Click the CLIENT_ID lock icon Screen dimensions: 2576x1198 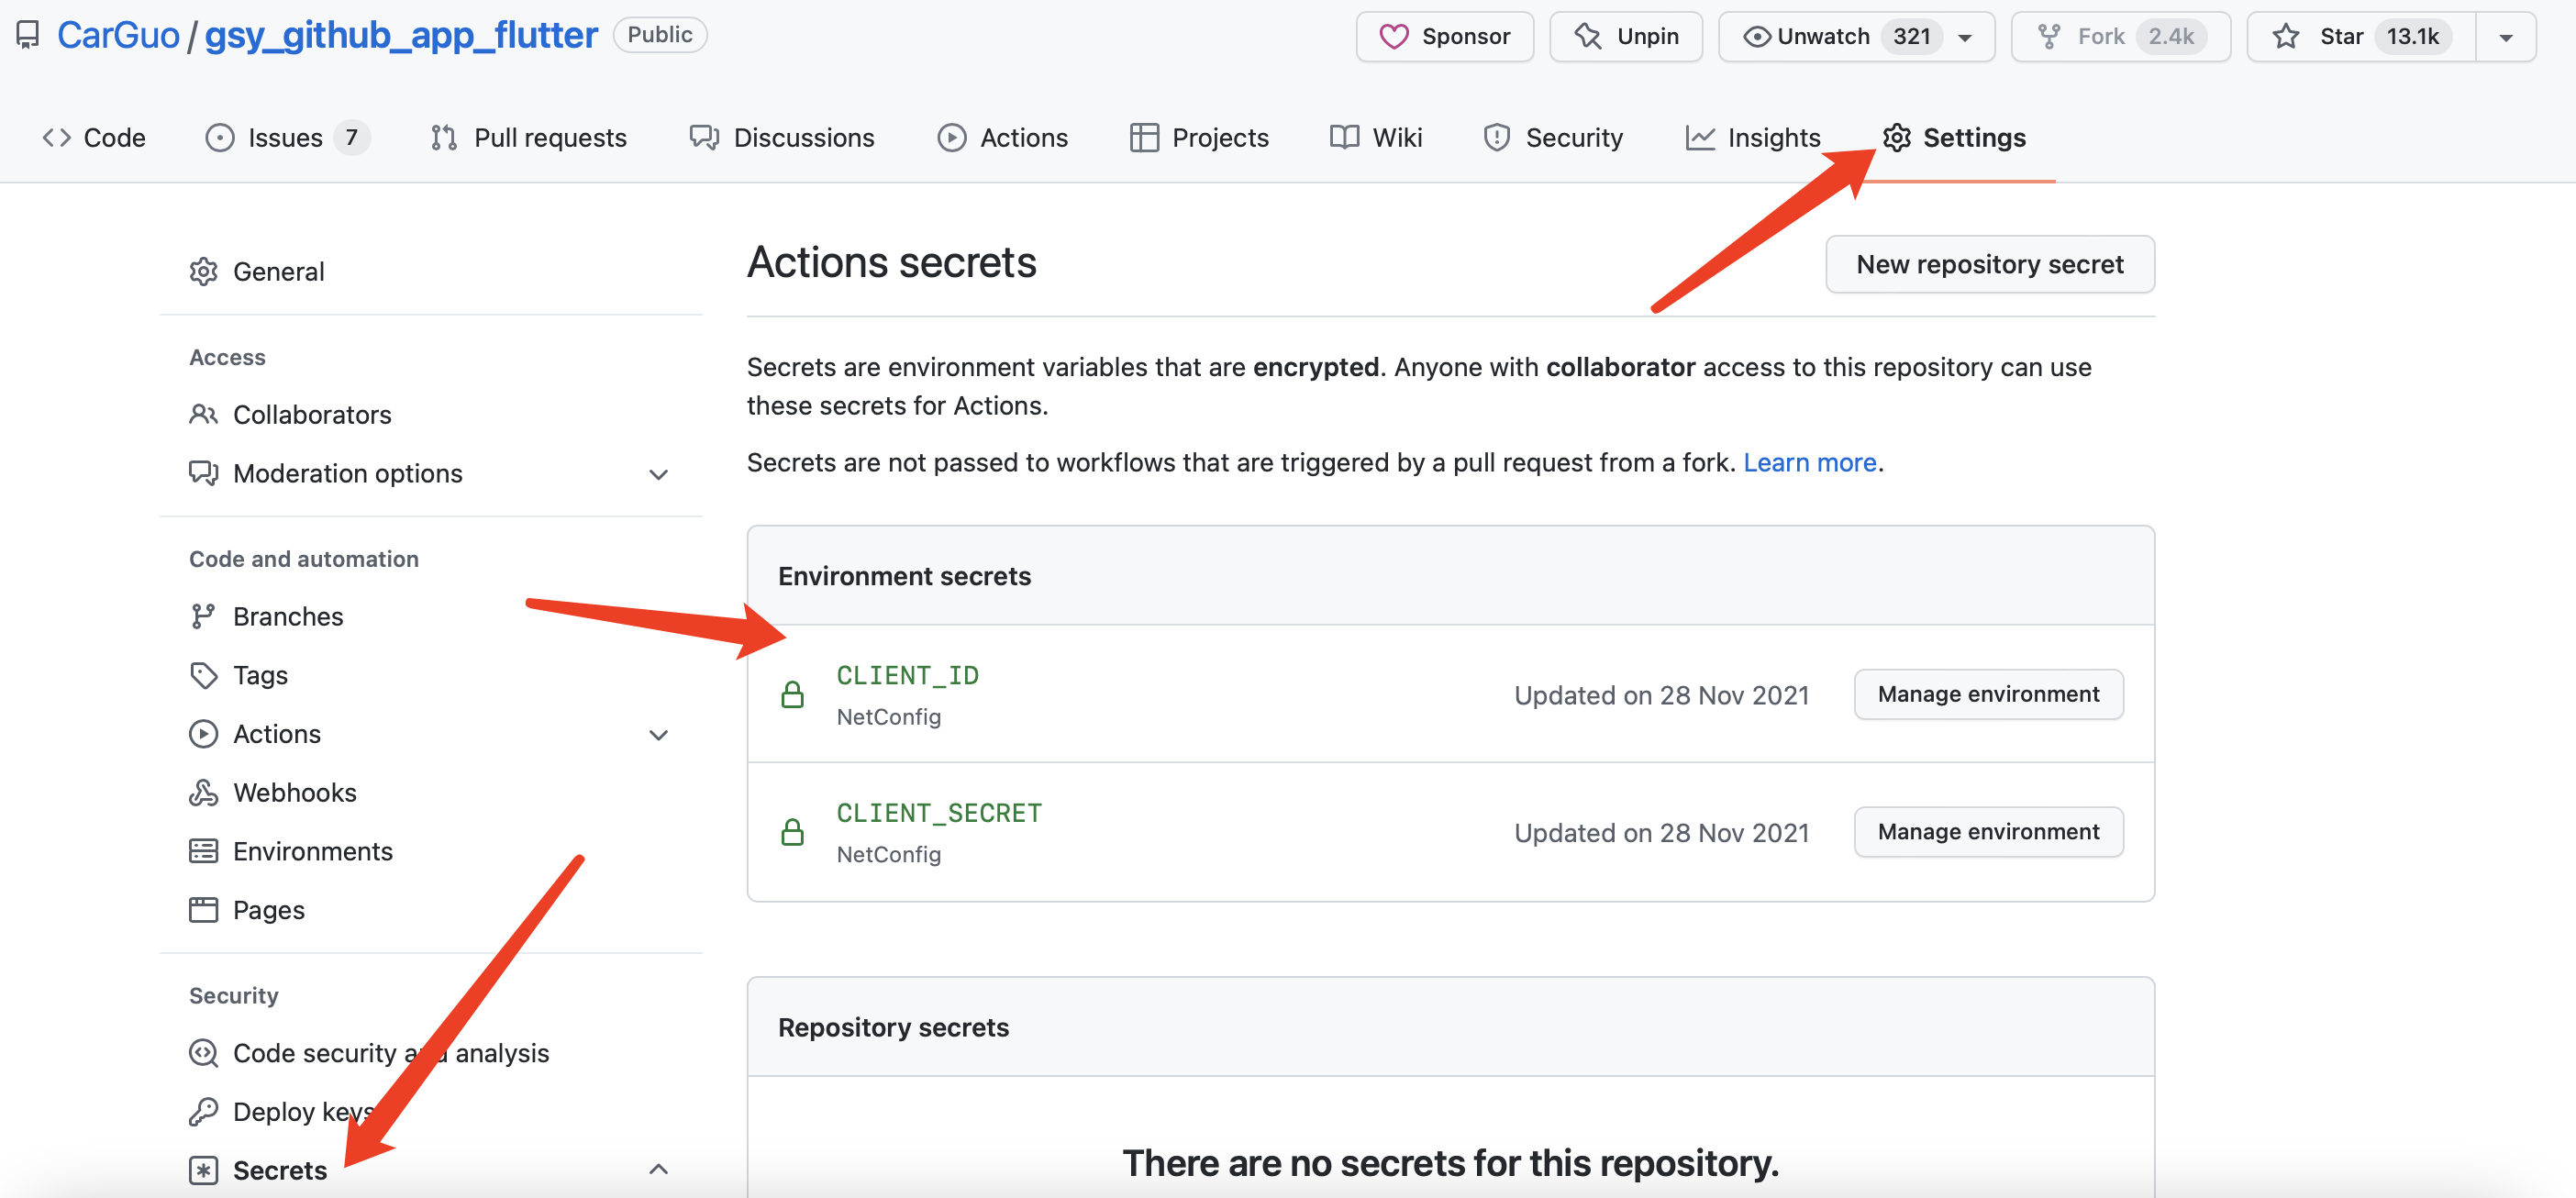pyautogui.click(x=792, y=695)
